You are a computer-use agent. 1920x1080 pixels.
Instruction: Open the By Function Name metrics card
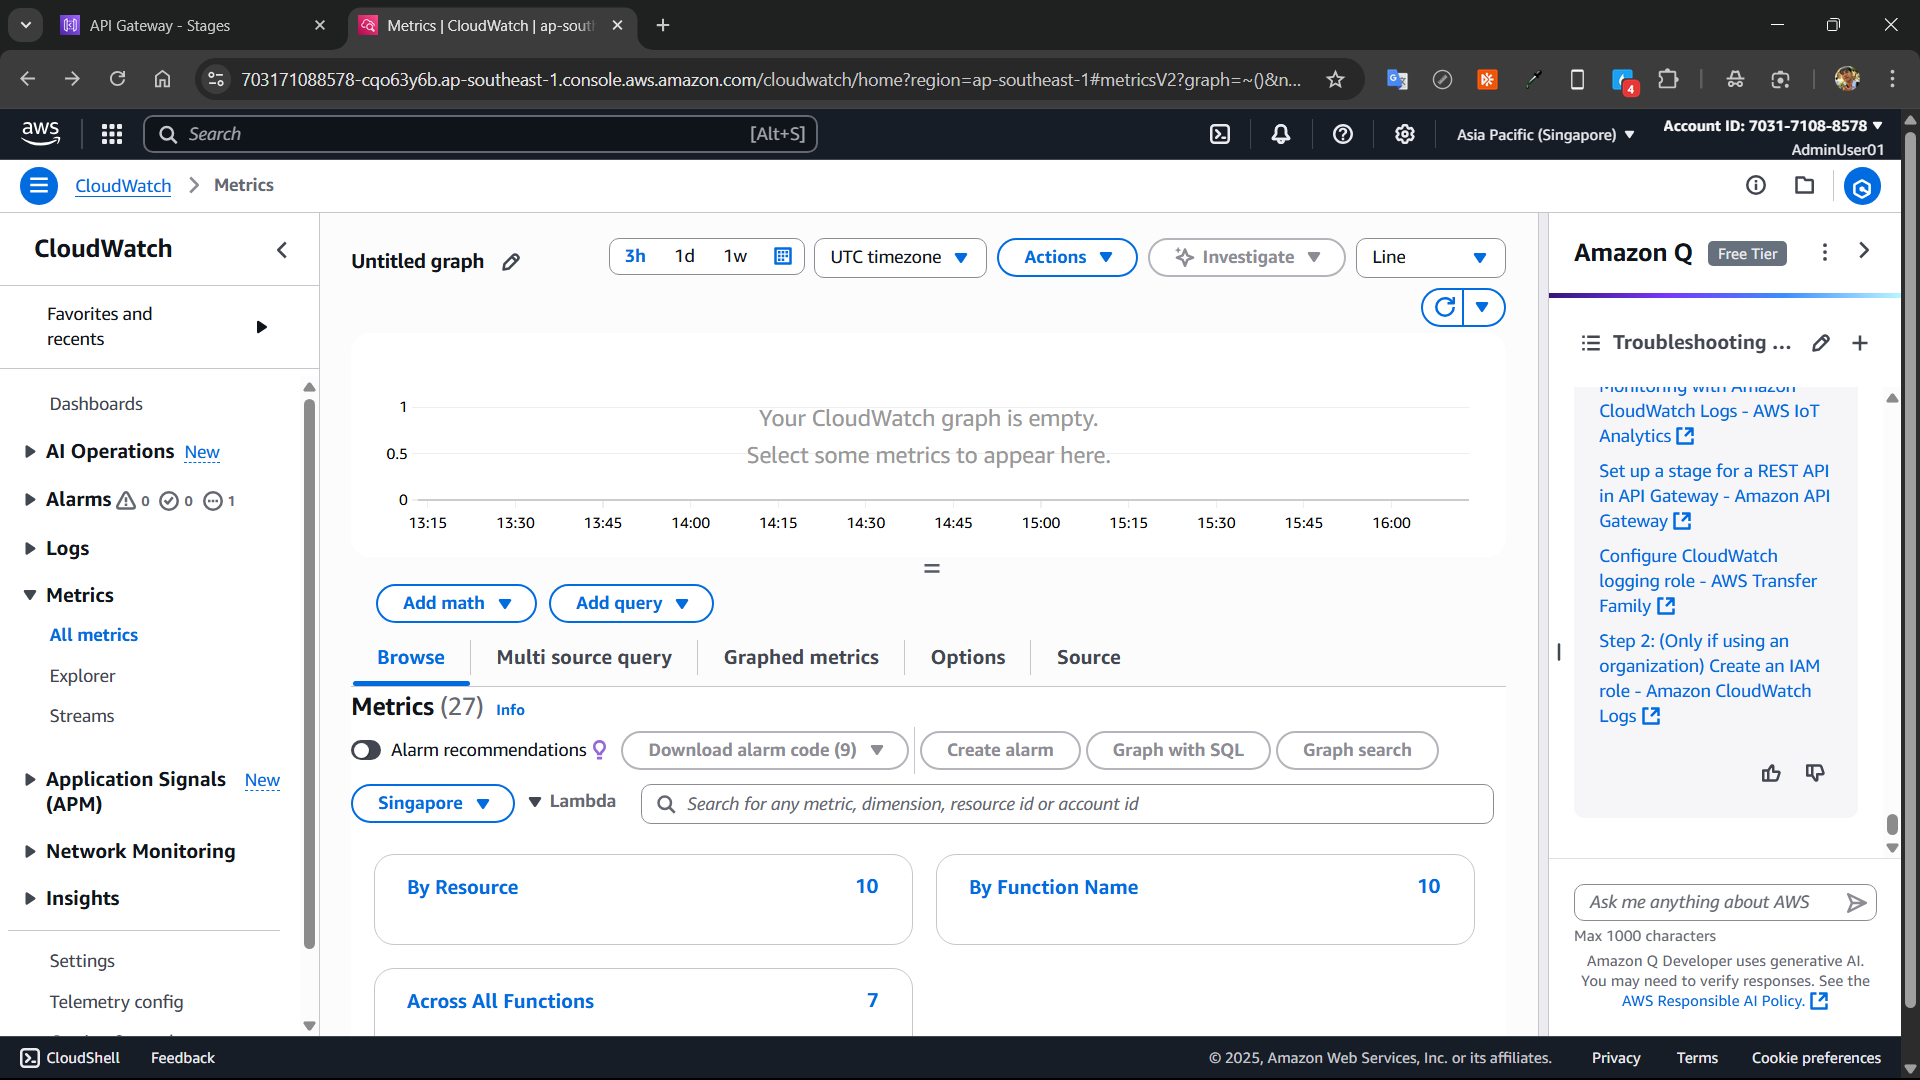click(x=1205, y=899)
